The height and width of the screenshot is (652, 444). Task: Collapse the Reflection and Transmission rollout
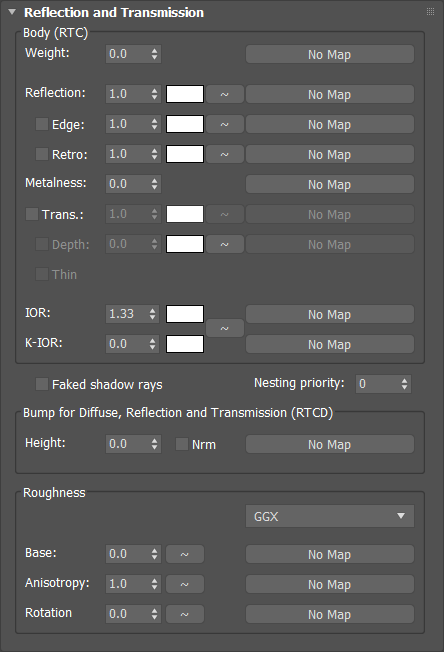(x=12, y=12)
